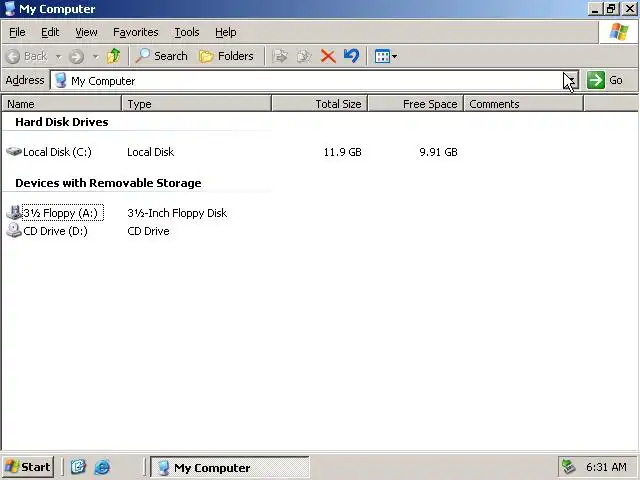Screen dimensions: 640x480
Task: Click the Move To toolbar icon
Action: tap(280, 56)
